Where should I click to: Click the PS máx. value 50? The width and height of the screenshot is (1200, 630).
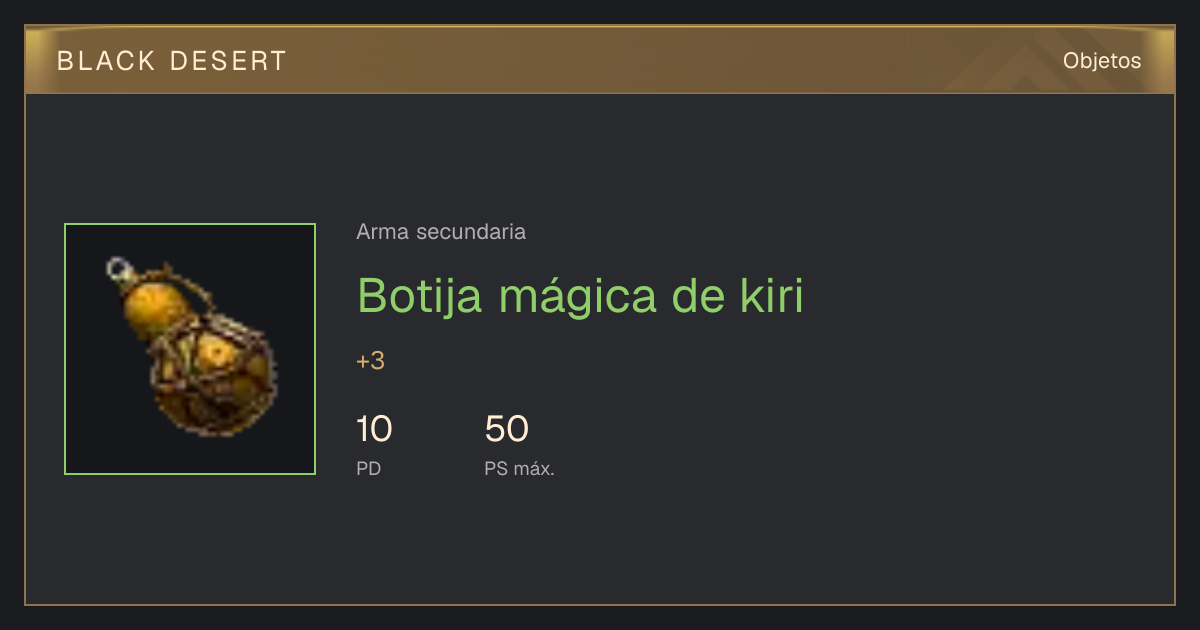506,429
